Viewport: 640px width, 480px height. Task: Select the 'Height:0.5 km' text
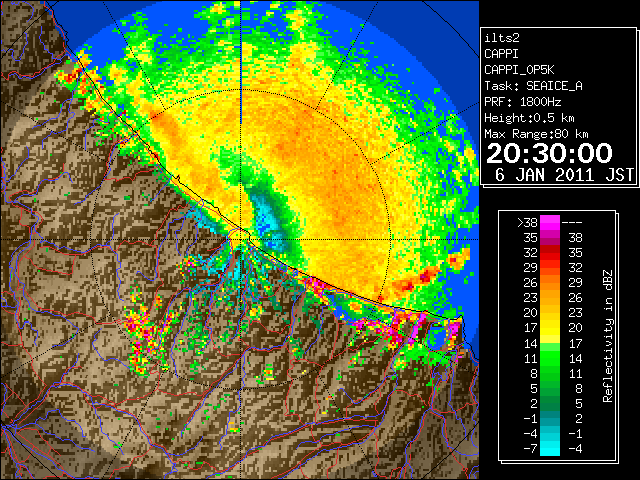click(x=529, y=118)
